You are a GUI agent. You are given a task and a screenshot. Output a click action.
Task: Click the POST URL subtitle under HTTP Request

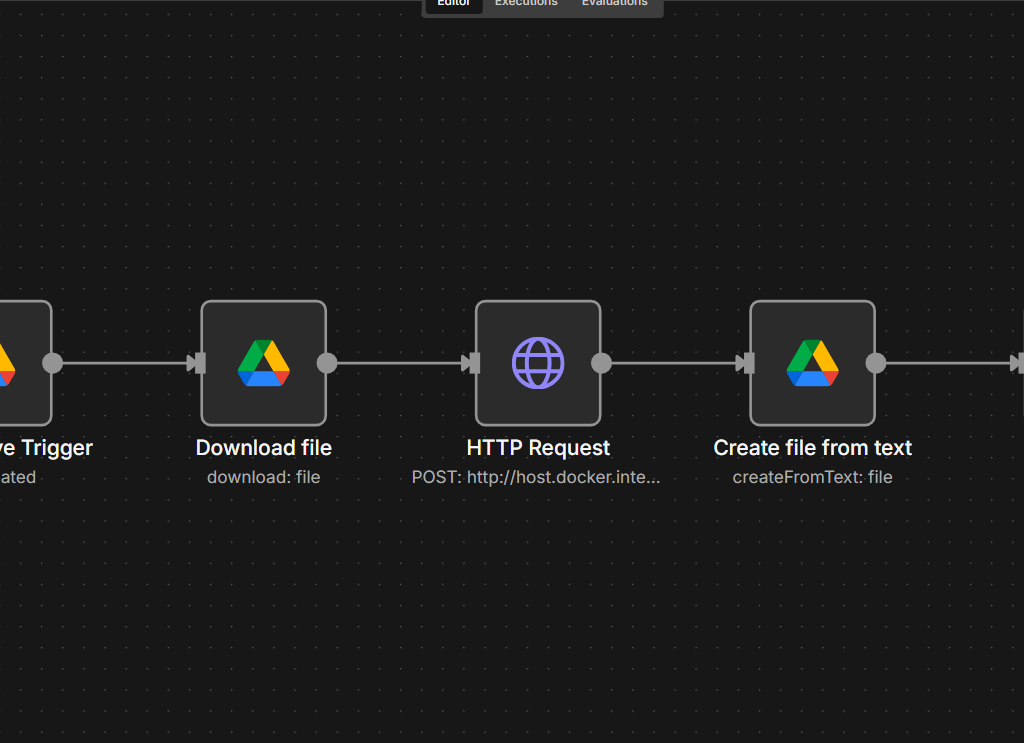(x=536, y=478)
